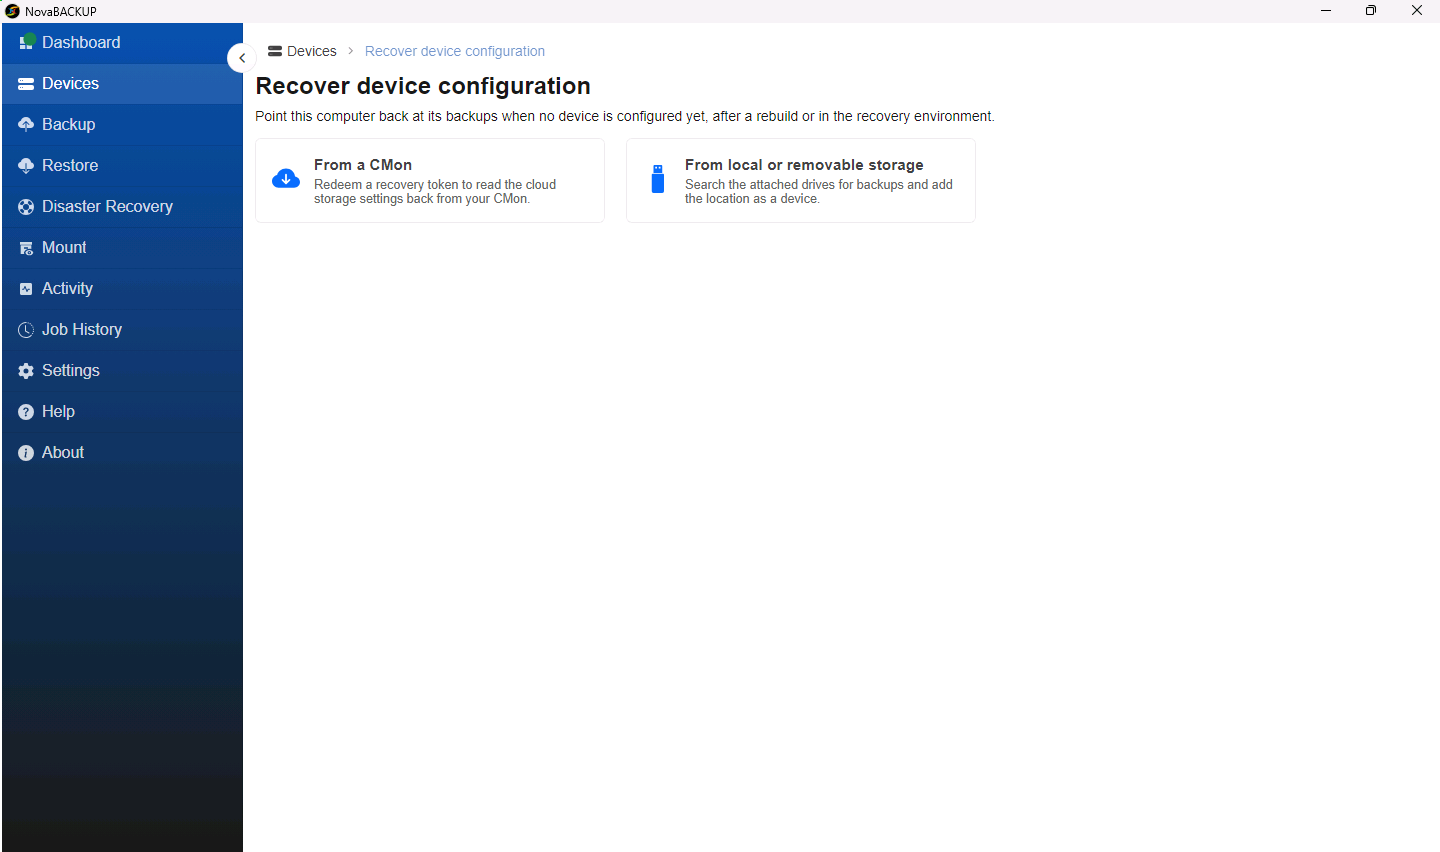The image size is (1440, 852).
Task: Restore down the NovaBACKUP window
Action: coord(1371,11)
